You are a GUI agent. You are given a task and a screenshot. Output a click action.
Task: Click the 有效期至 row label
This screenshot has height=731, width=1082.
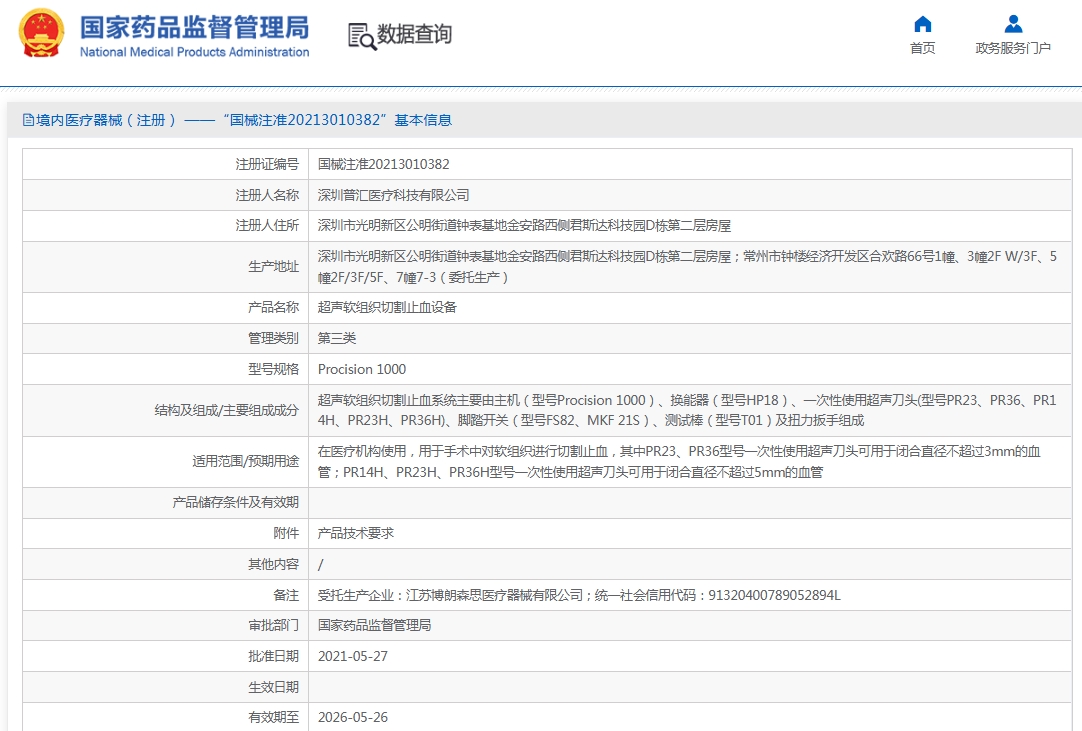point(273,717)
